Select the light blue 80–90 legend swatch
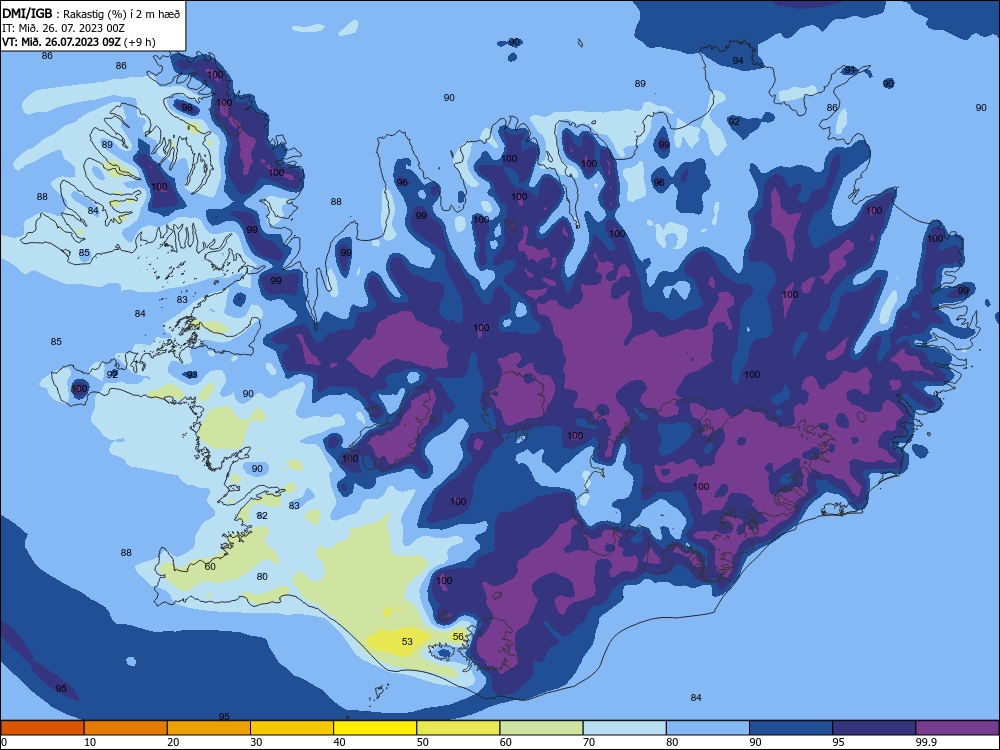1000x750 pixels. [708, 728]
